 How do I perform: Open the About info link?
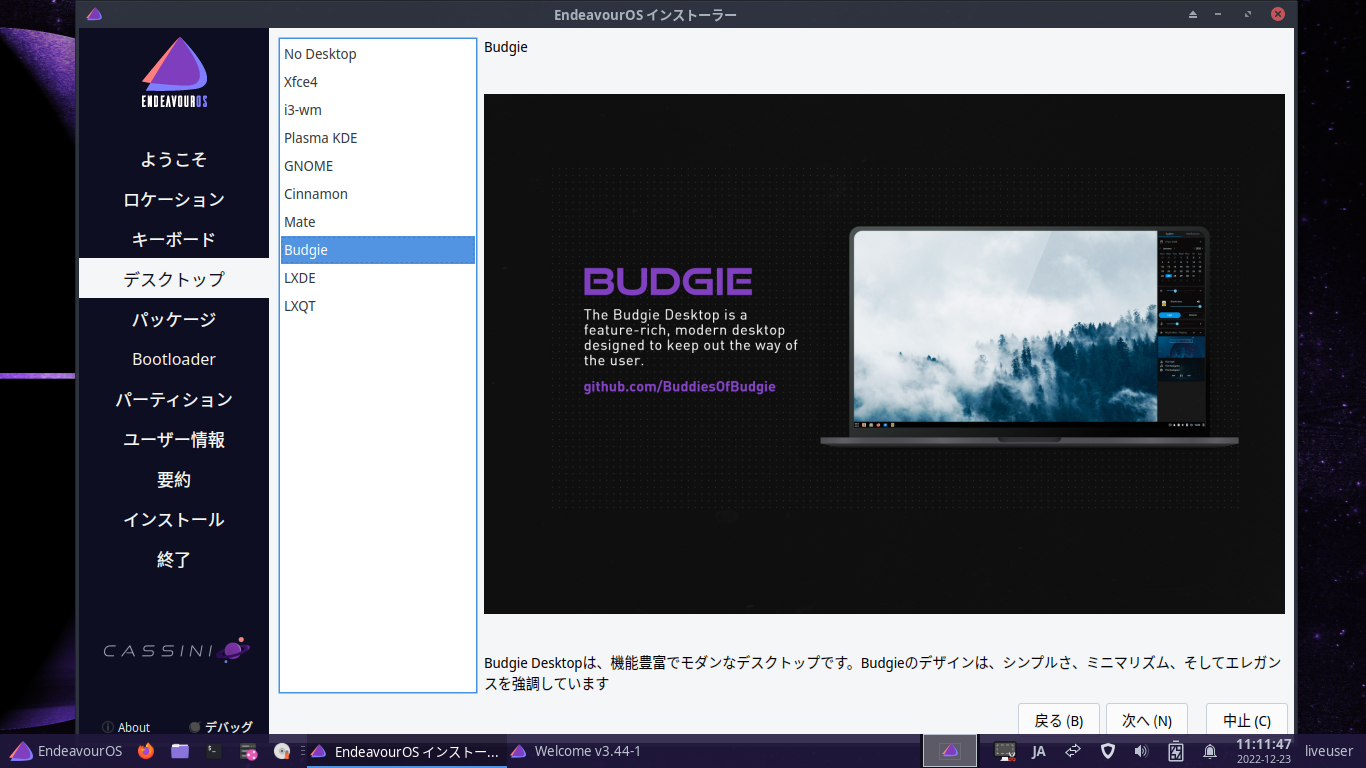(126, 727)
